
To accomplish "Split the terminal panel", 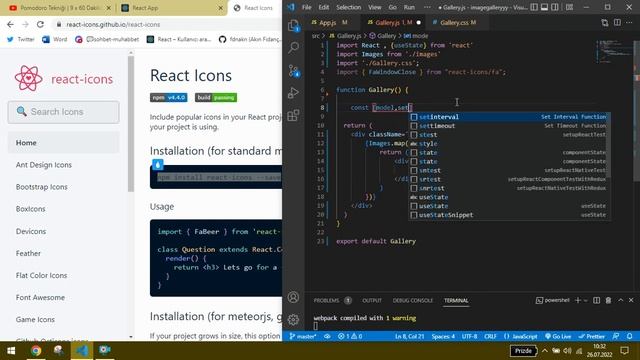I will coord(596,300).
